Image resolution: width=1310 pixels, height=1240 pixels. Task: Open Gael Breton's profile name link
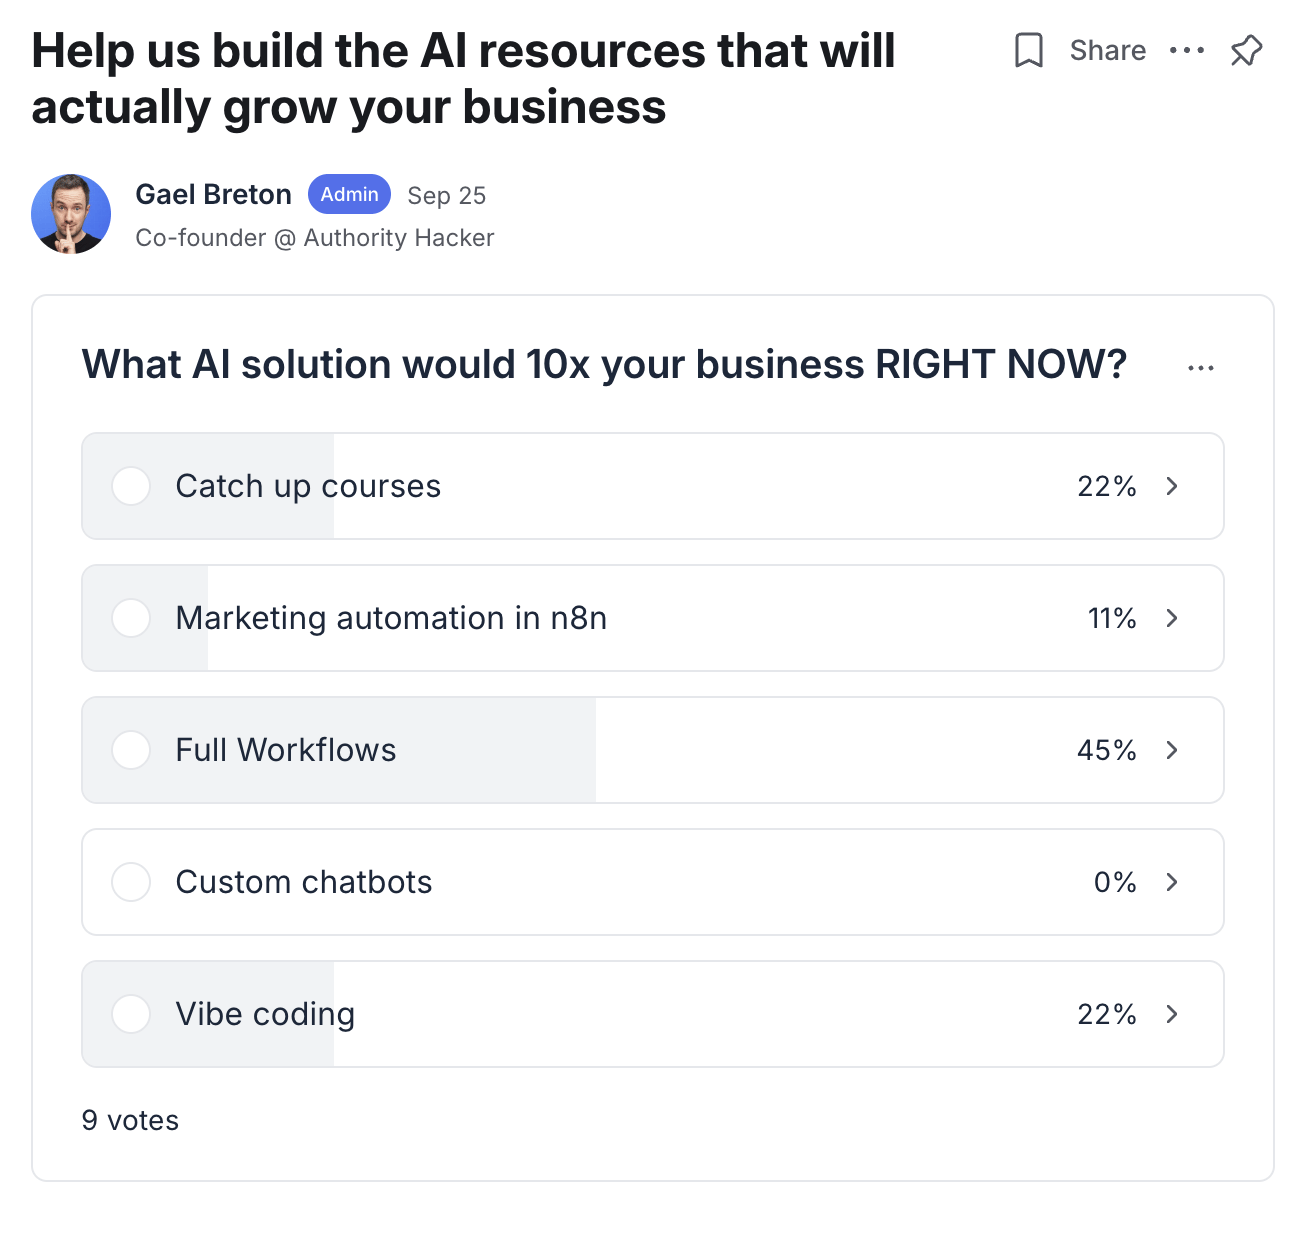click(213, 194)
